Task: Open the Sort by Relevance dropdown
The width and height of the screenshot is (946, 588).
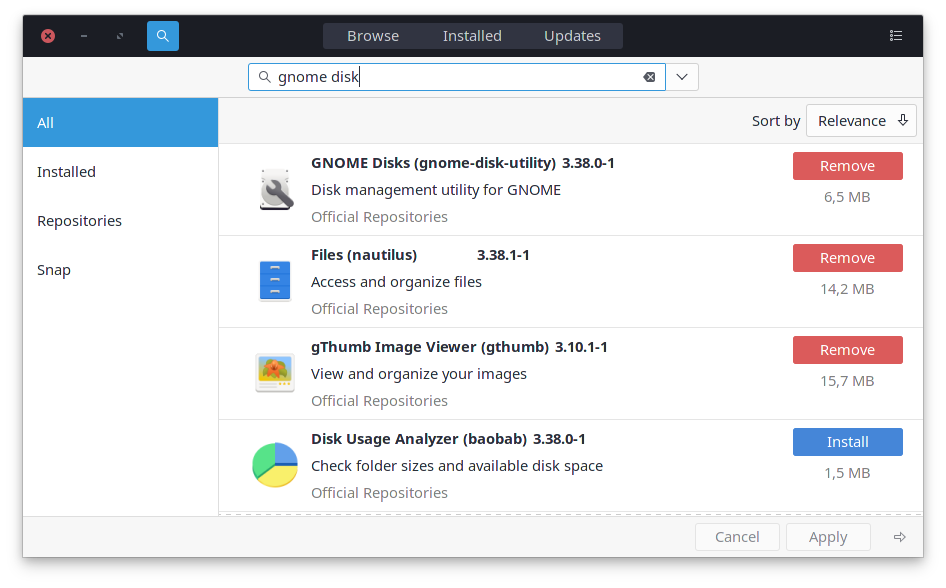Action: point(861,121)
